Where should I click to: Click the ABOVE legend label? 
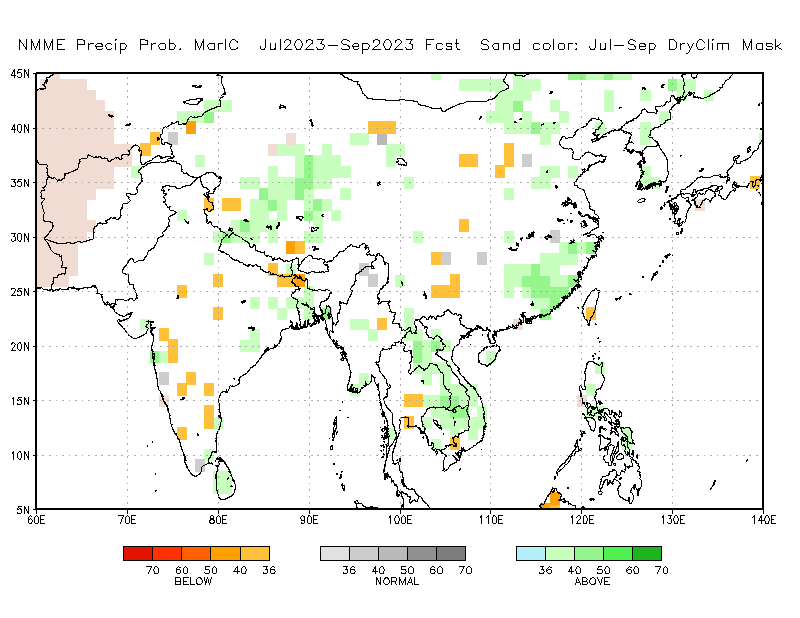click(x=592, y=581)
